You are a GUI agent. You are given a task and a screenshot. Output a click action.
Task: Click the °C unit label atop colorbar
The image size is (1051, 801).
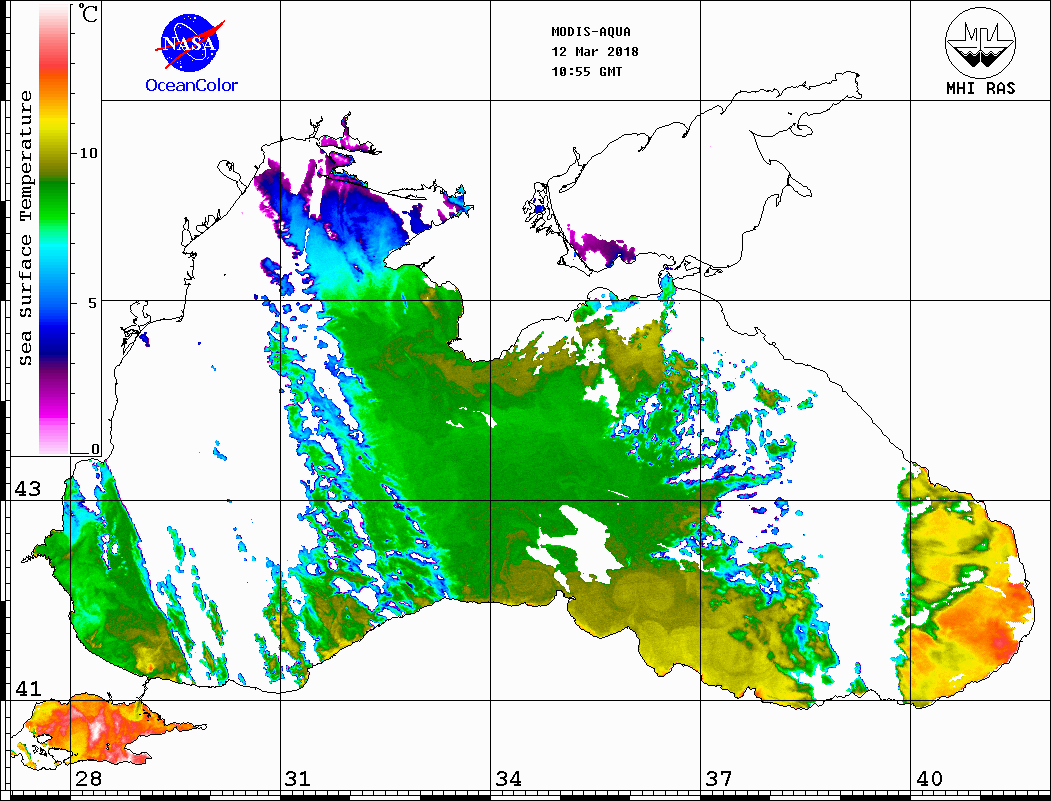[x=88, y=13]
